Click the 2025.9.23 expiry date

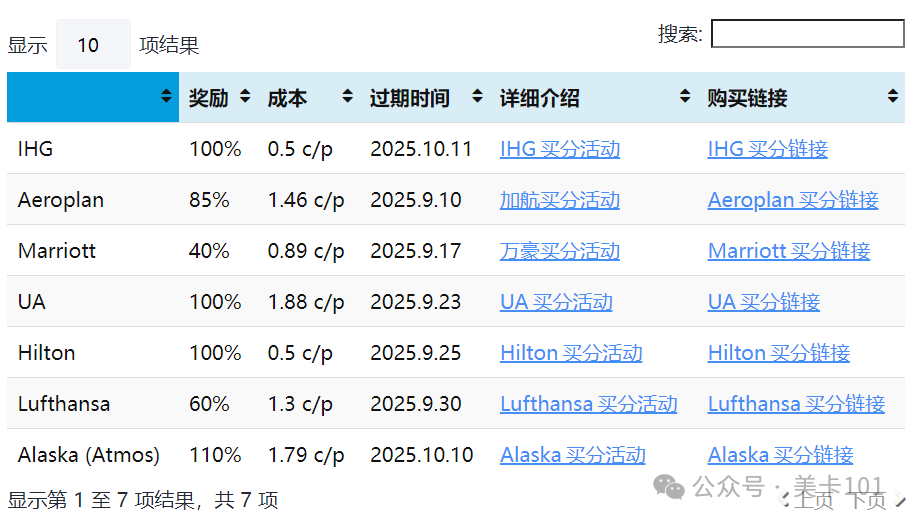tap(416, 302)
